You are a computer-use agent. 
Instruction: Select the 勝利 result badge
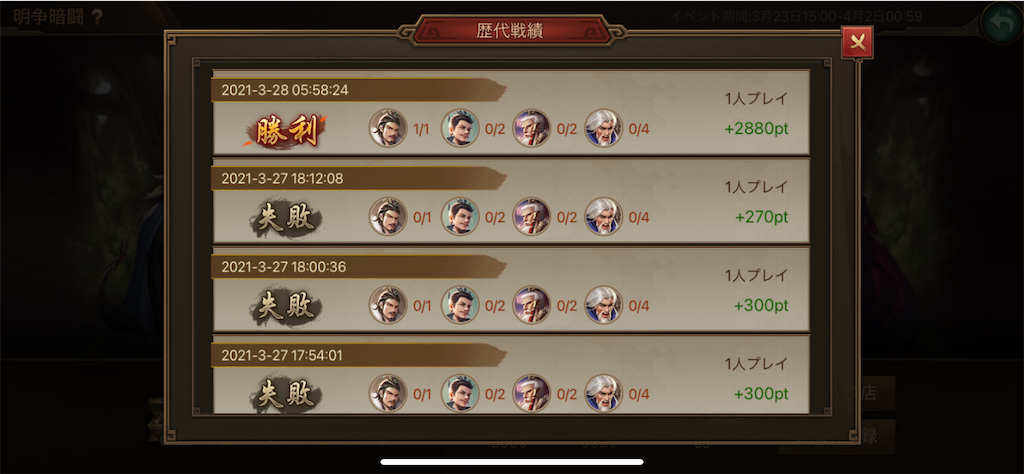pyautogui.click(x=286, y=133)
